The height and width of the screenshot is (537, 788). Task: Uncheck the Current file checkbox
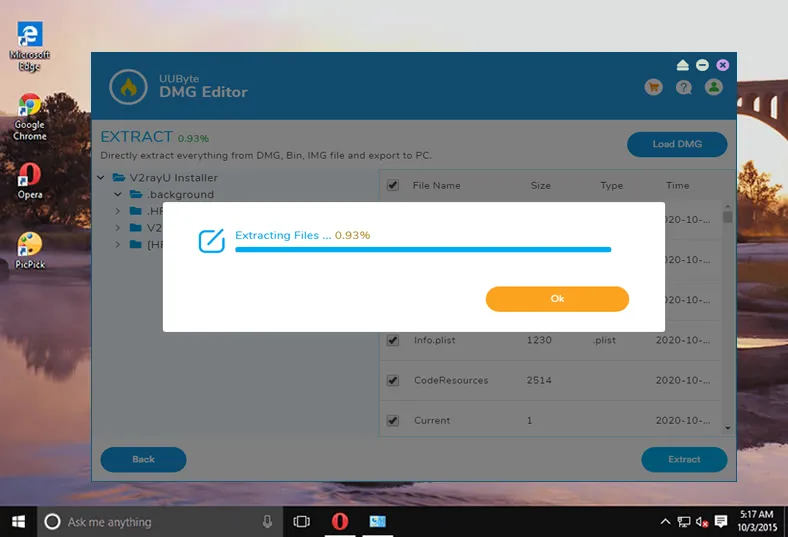pyautogui.click(x=393, y=420)
